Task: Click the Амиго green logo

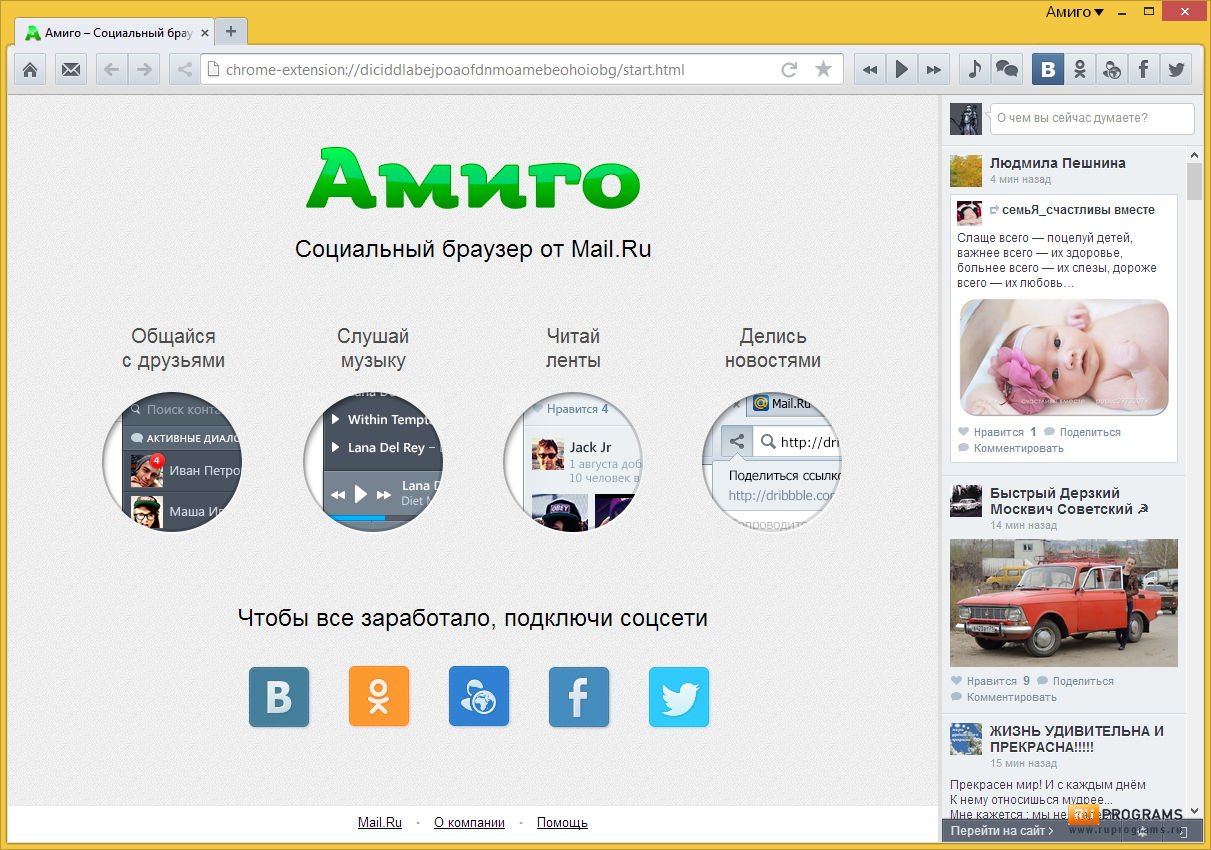Action: pos(473,179)
